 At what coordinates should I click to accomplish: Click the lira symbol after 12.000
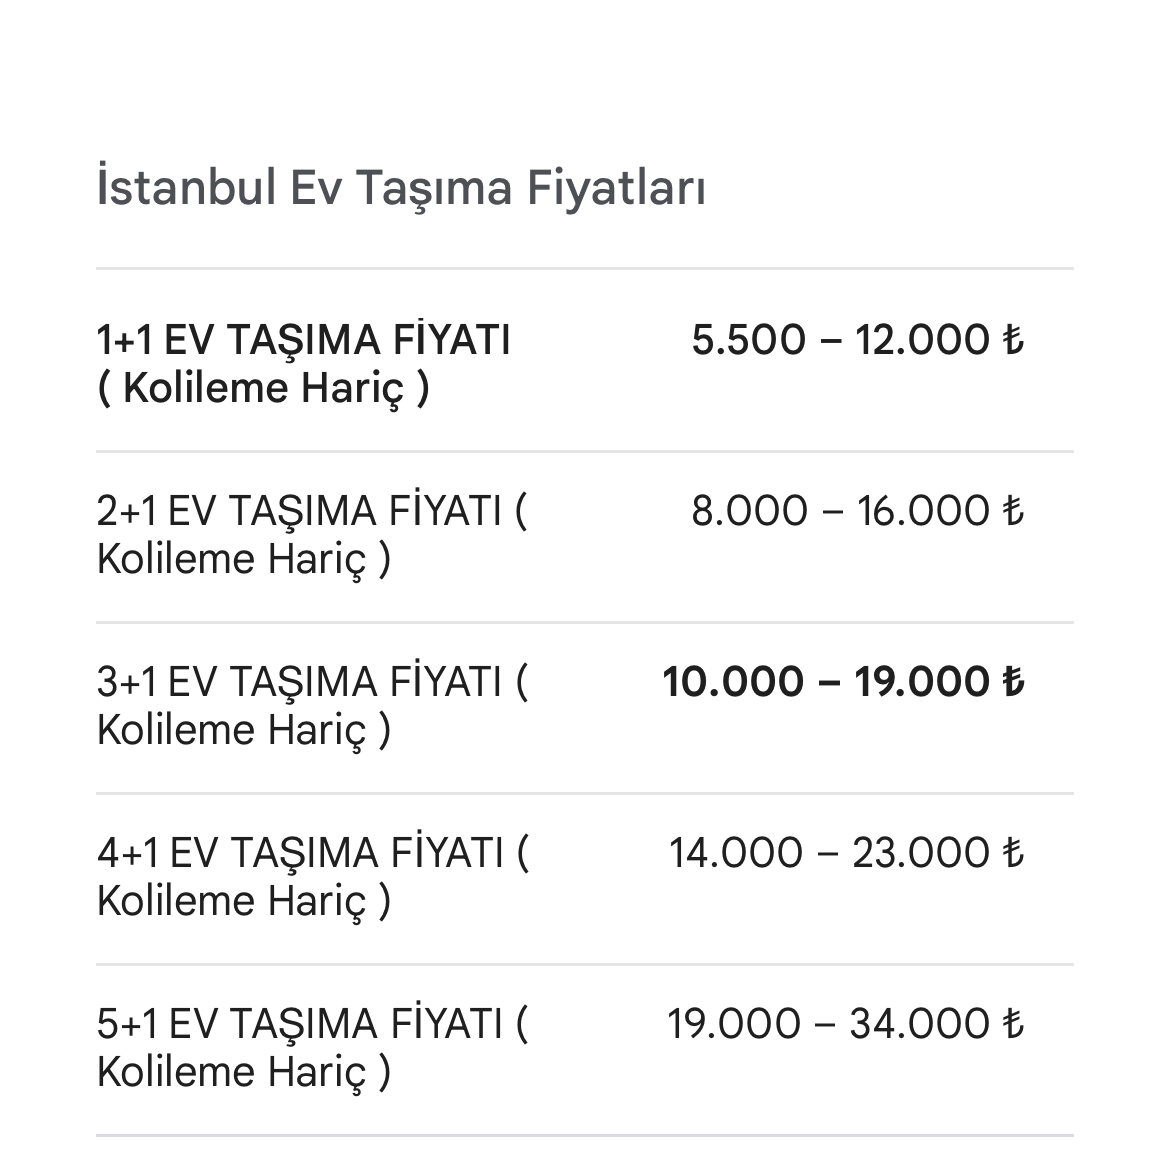(1013, 341)
